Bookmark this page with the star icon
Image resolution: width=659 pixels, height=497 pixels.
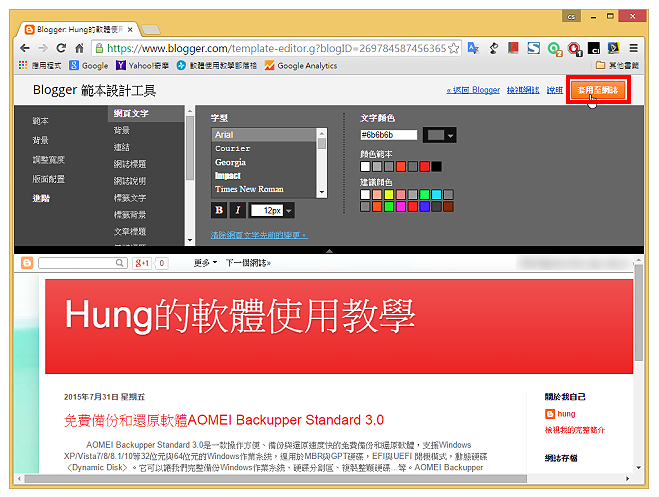[x=453, y=48]
